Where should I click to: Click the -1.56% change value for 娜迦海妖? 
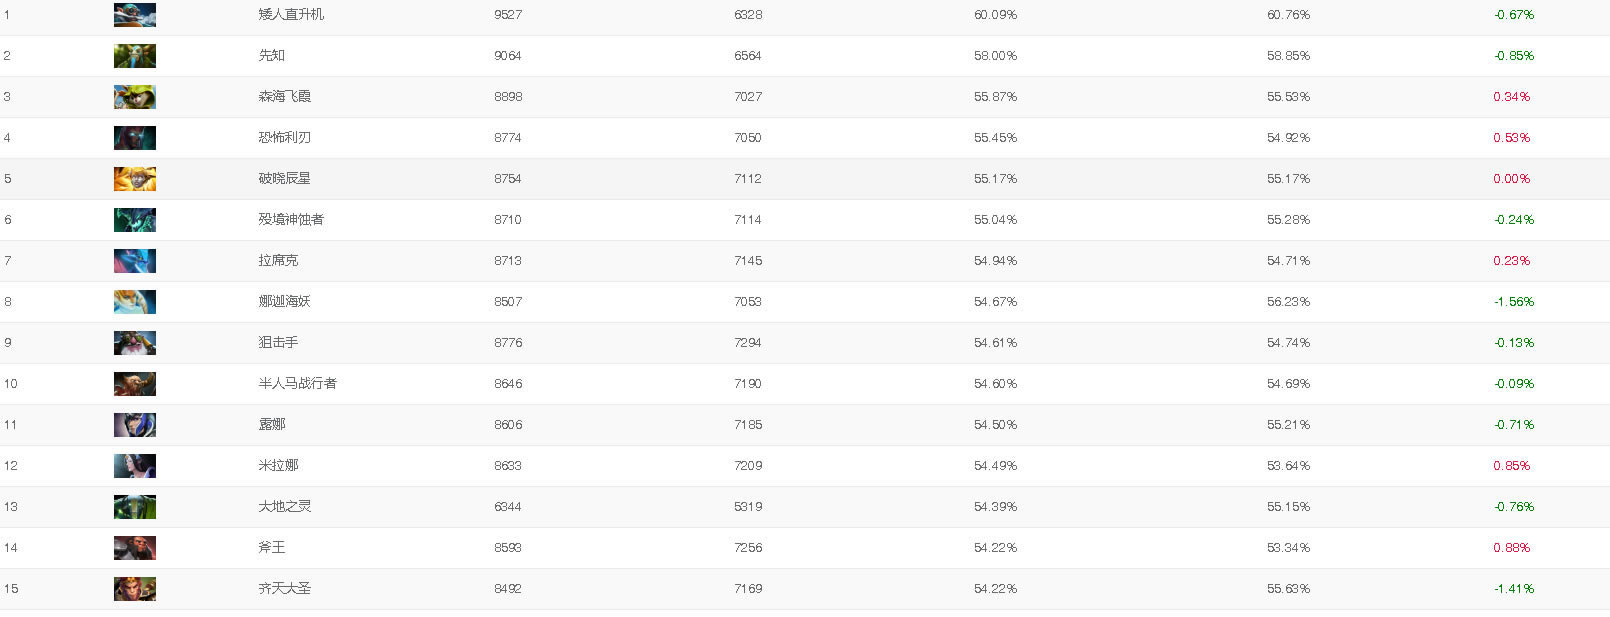pos(1514,302)
